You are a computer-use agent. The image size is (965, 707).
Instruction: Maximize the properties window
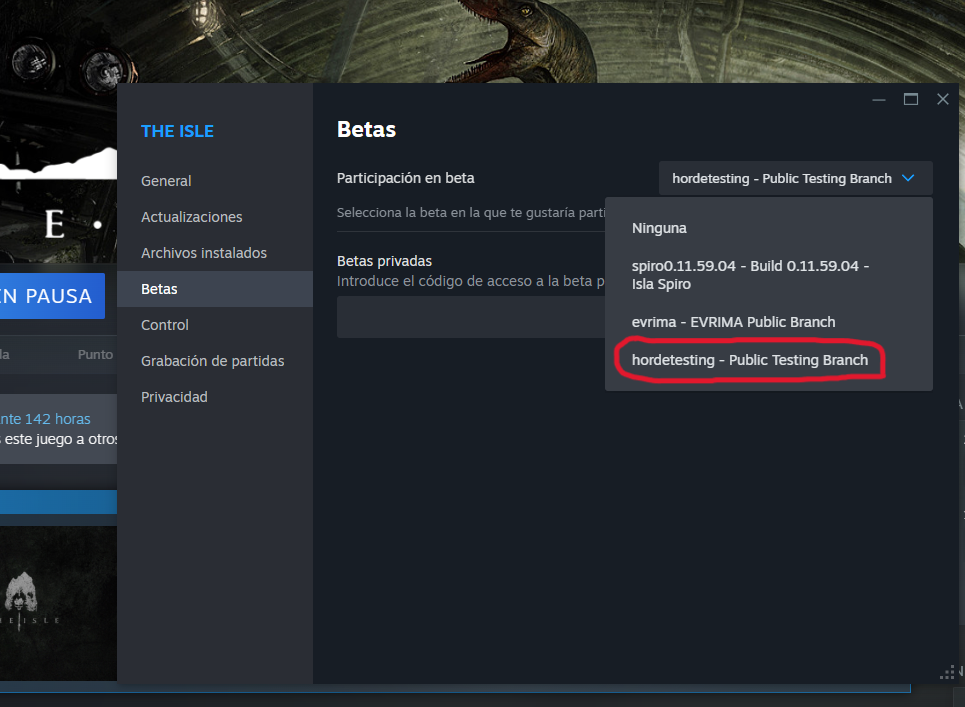911,100
